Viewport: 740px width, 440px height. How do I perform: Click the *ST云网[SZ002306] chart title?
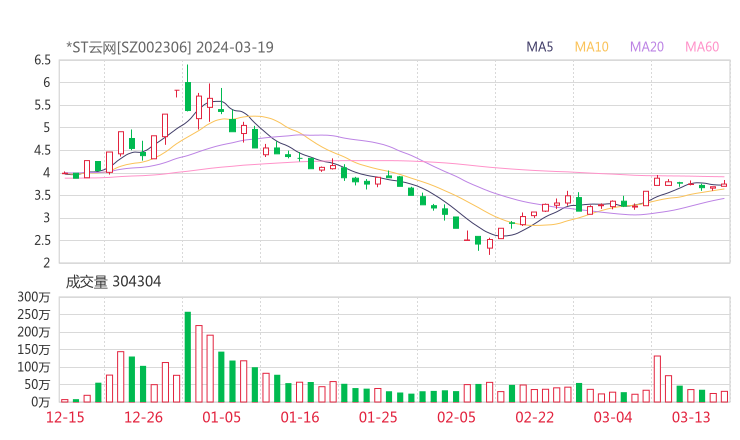170,47
